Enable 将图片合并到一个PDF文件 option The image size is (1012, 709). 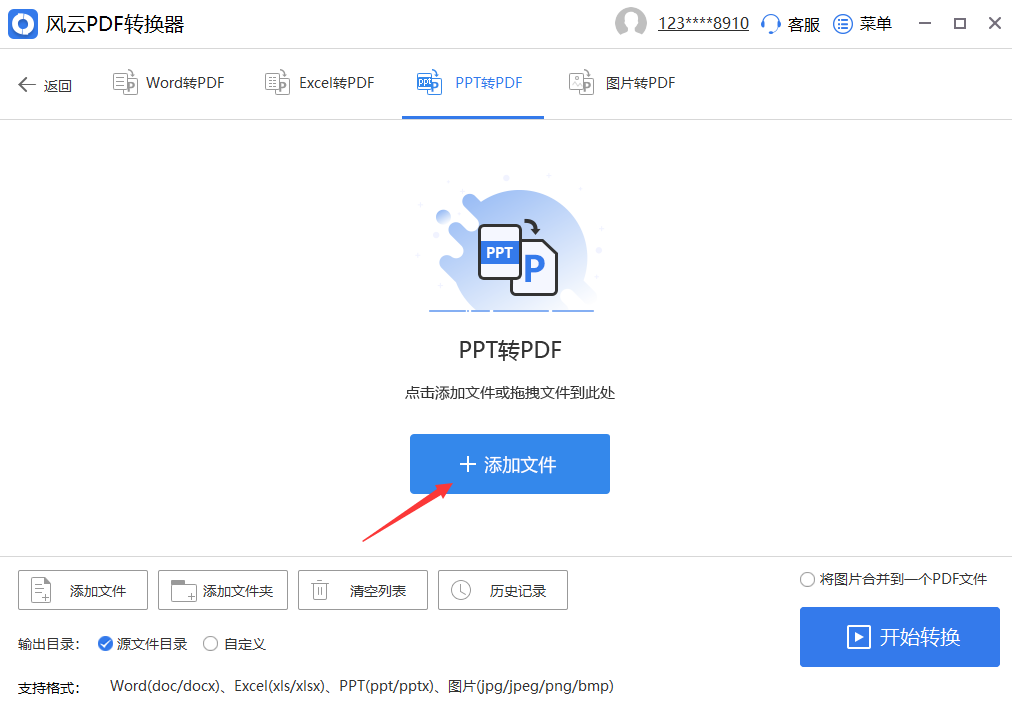[x=893, y=579]
